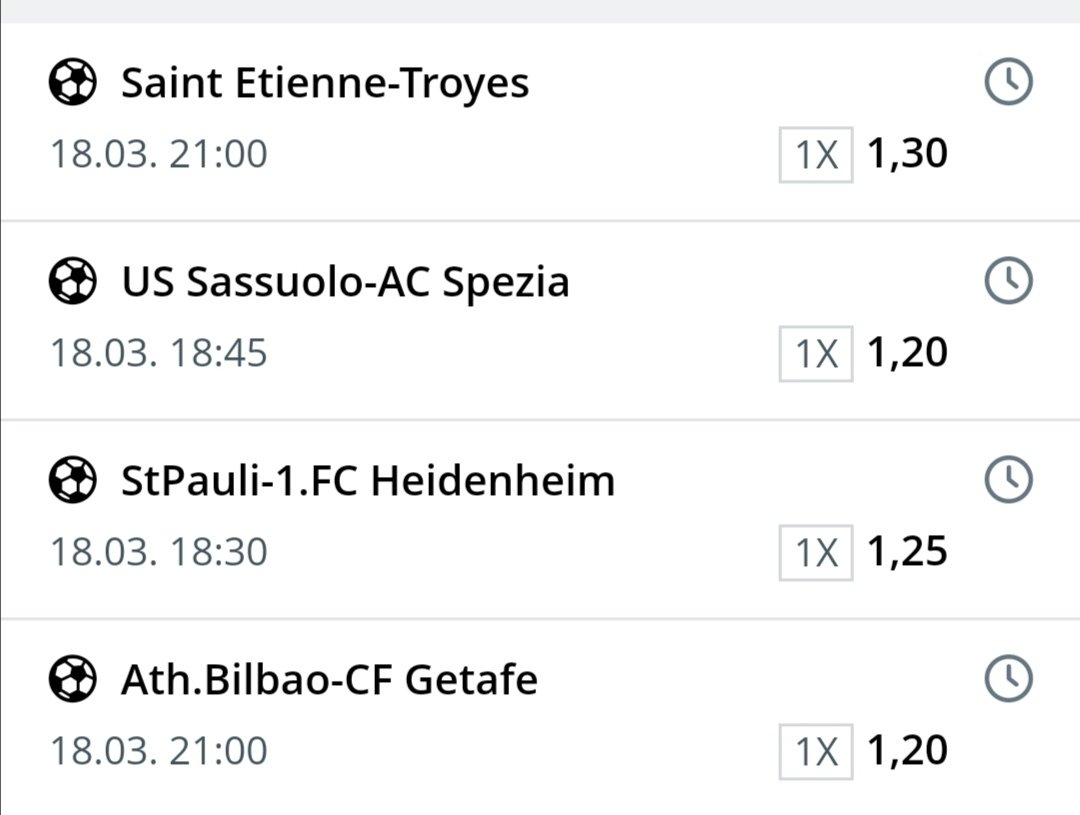Open the US Sassuolo-AC Spezia match title
The width and height of the screenshot is (1080, 815).
(x=345, y=283)
